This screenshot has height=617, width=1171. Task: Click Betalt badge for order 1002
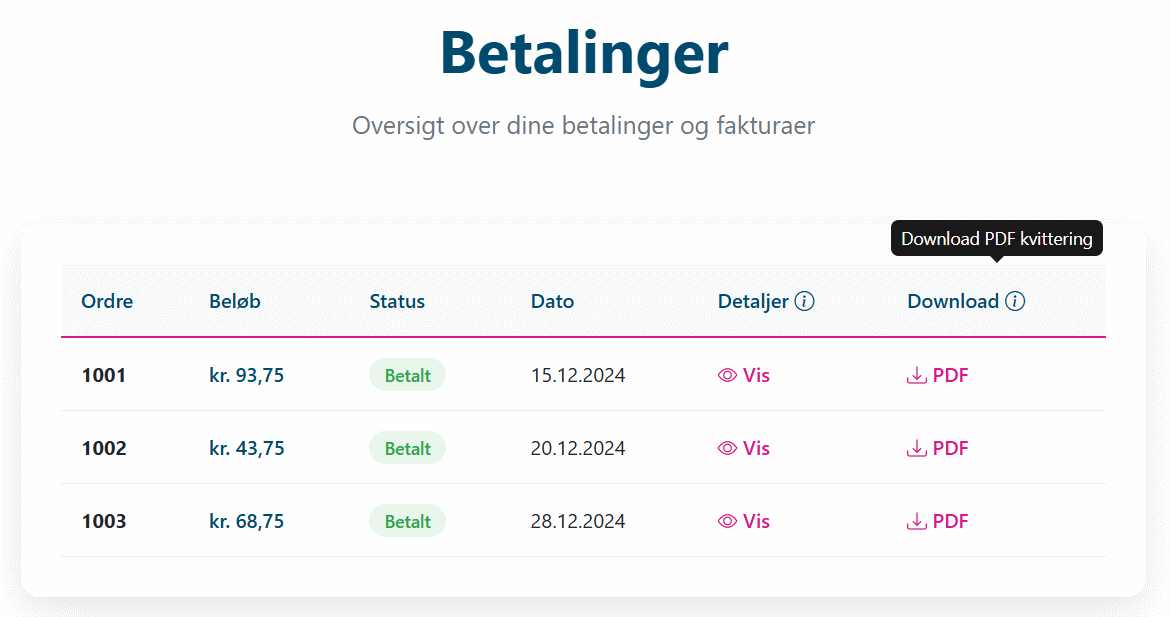408,448
